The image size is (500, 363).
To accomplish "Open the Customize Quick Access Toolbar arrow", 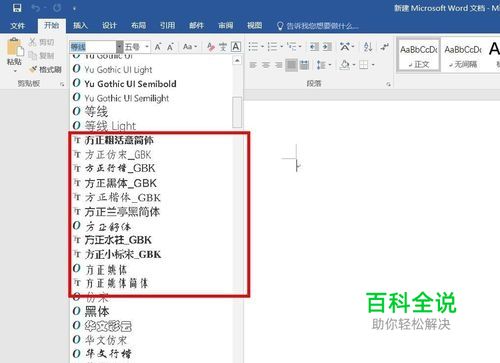I will [x=74, y=8].
